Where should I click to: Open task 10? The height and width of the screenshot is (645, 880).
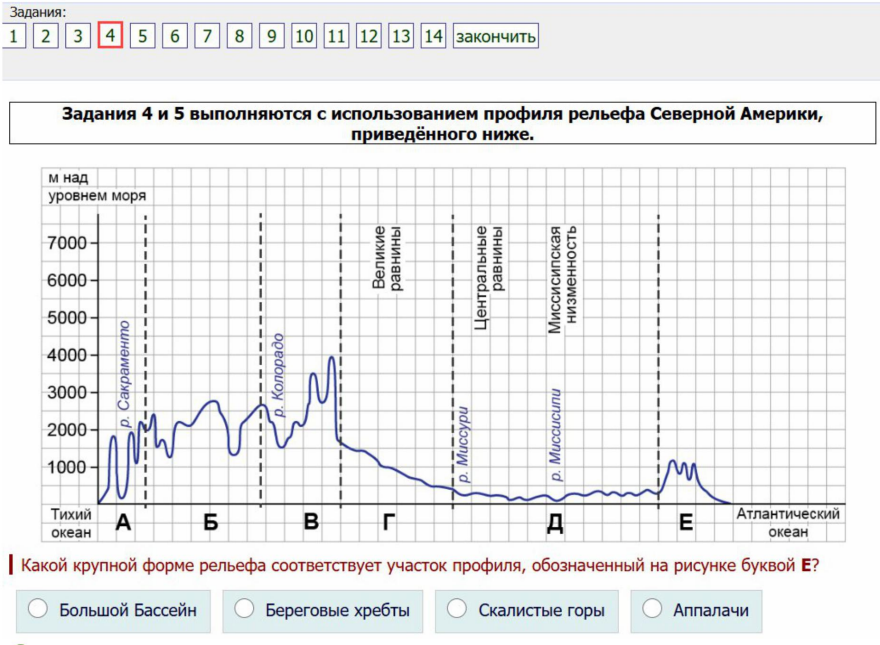(304, 37)
